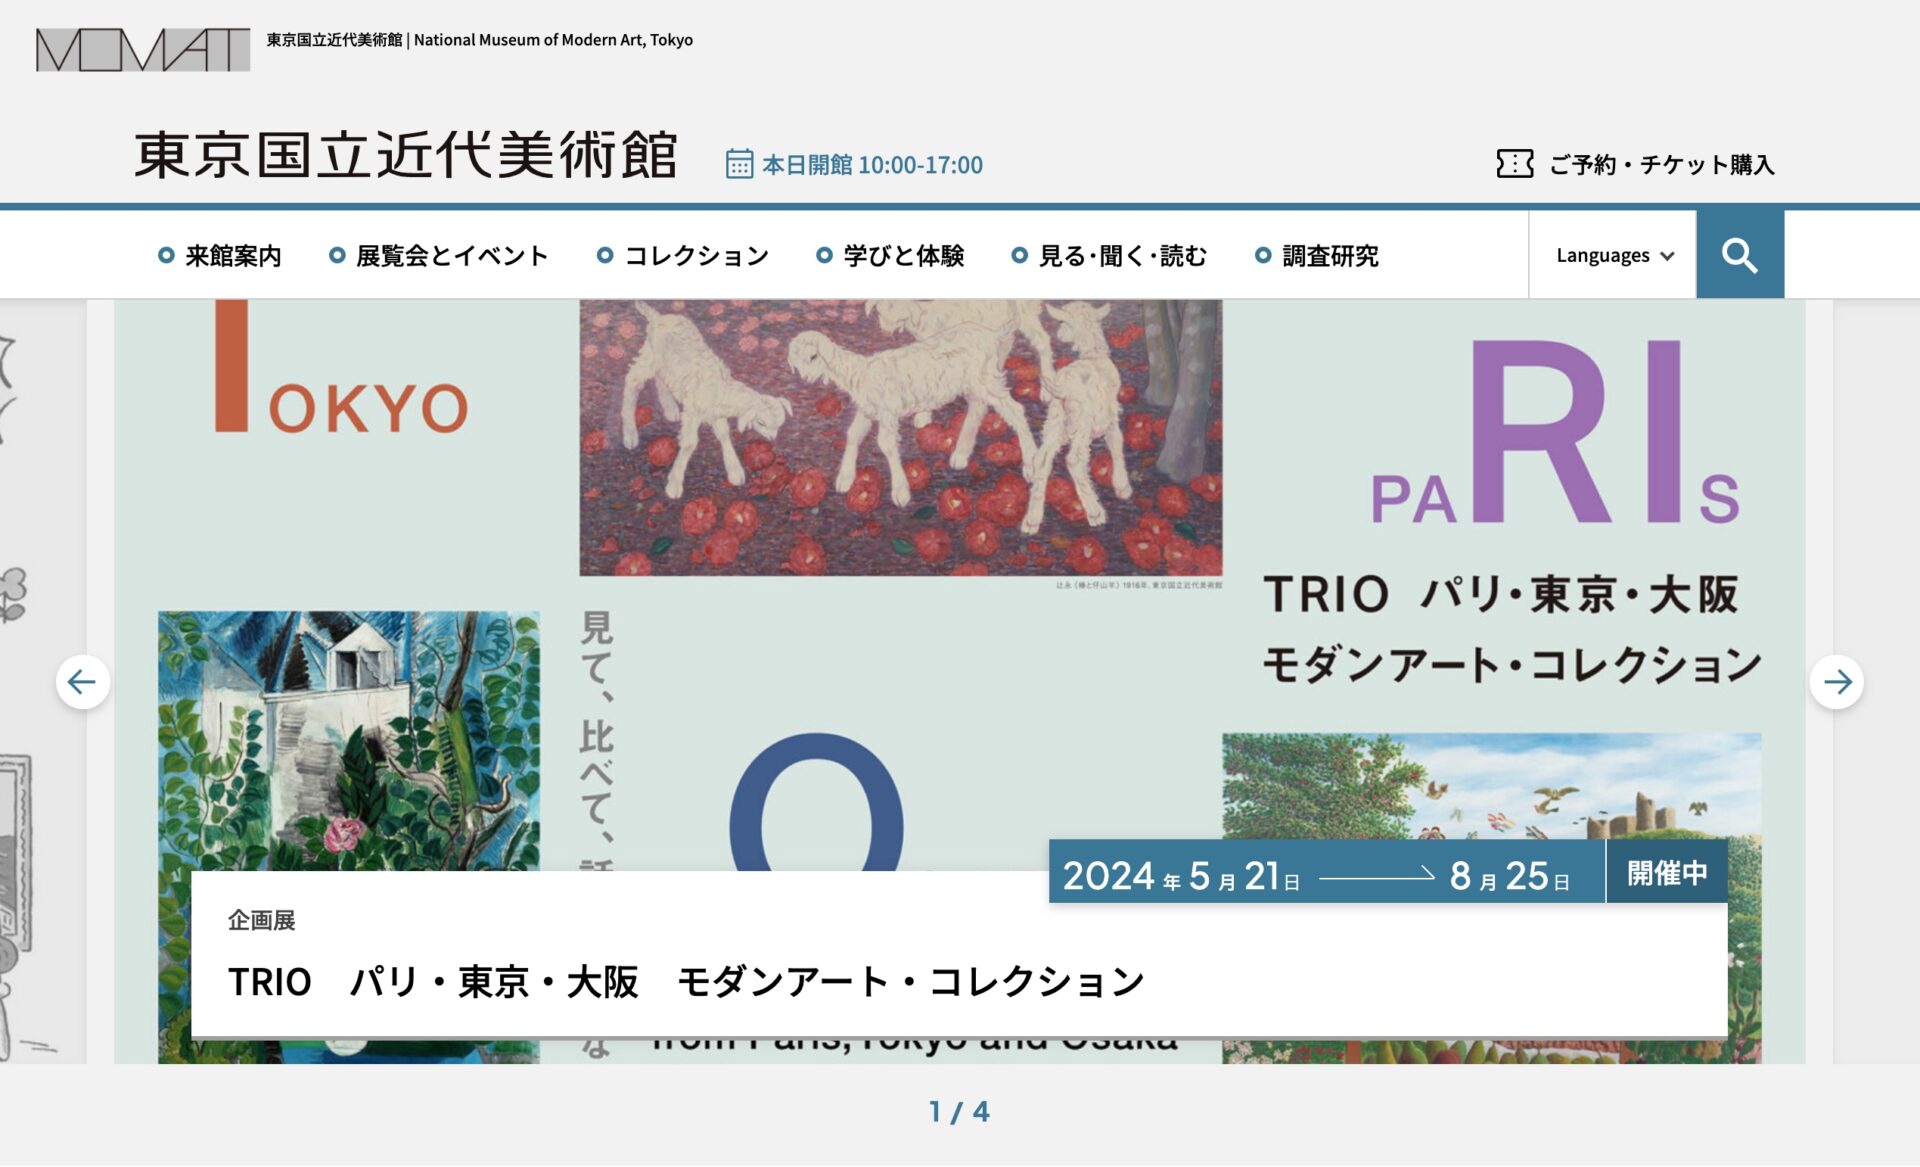Open 展覧会とイベント menu
Image resolution: width=1920 pixels, height=1167 pixels.
[x=439, y=256]
